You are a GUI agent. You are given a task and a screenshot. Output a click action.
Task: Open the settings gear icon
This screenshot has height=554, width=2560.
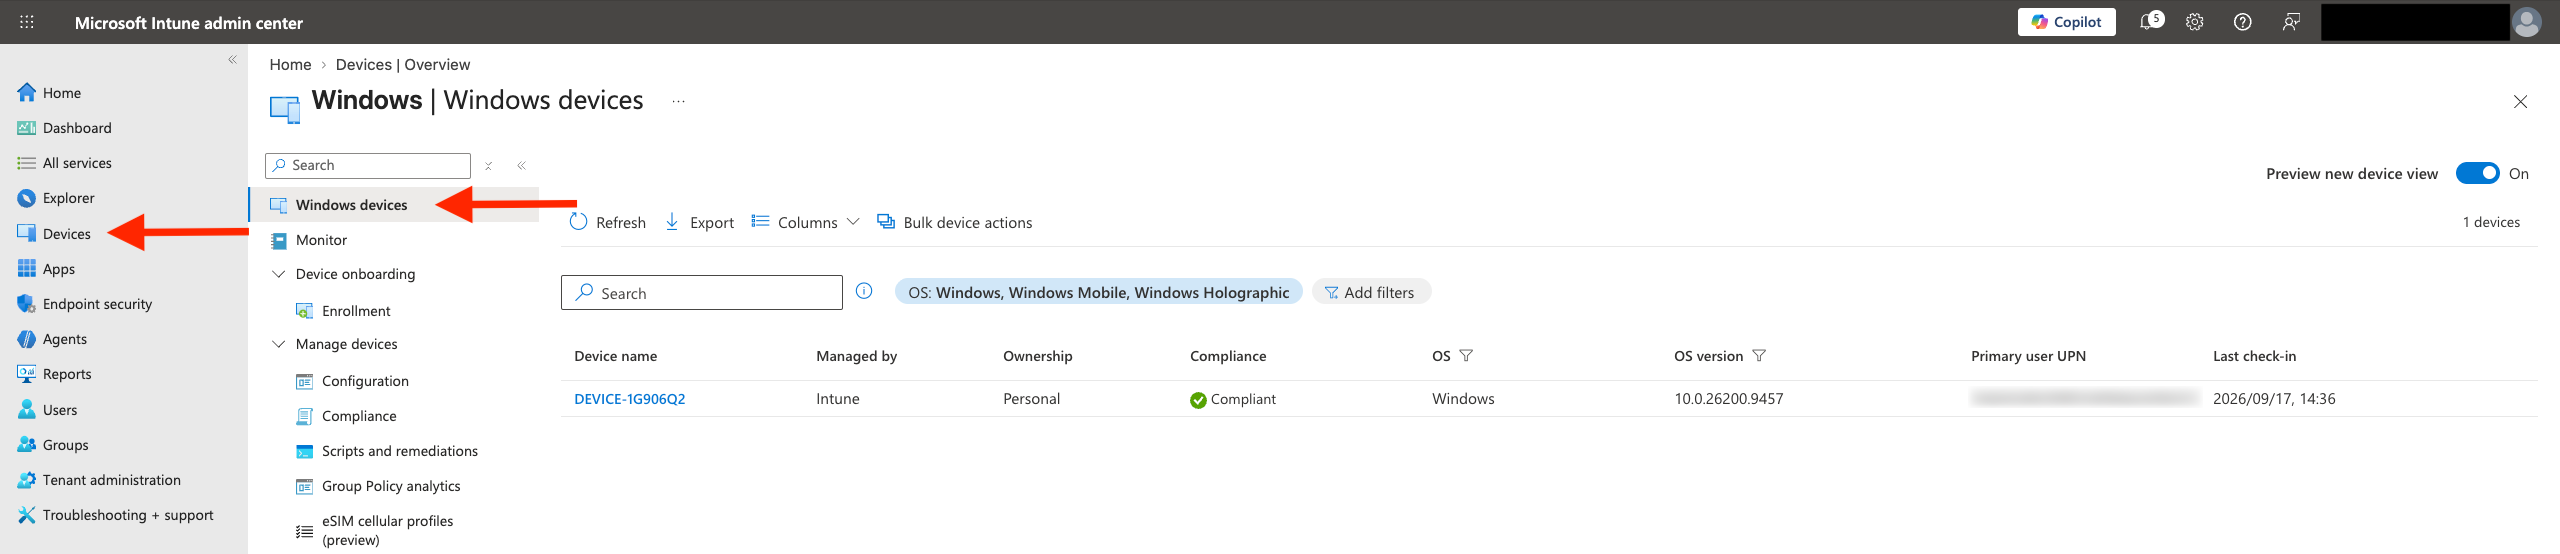pos(2195,22)
